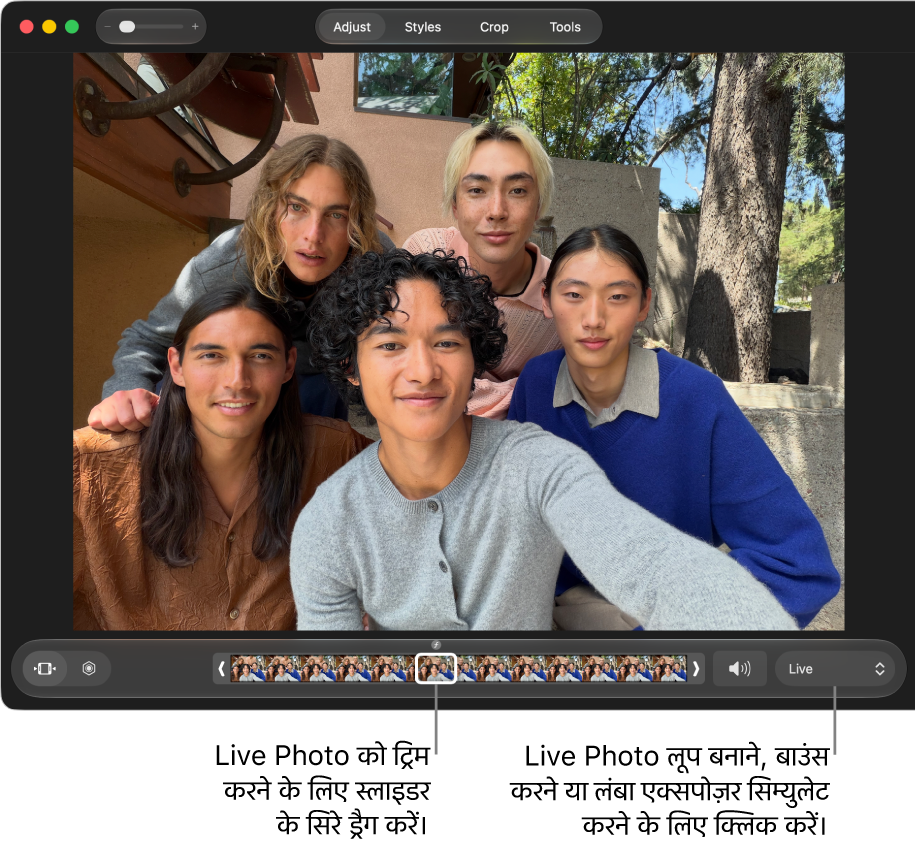Switch to the Adjust tab
This screenshot has width=915, height=849.
[351, 27]
